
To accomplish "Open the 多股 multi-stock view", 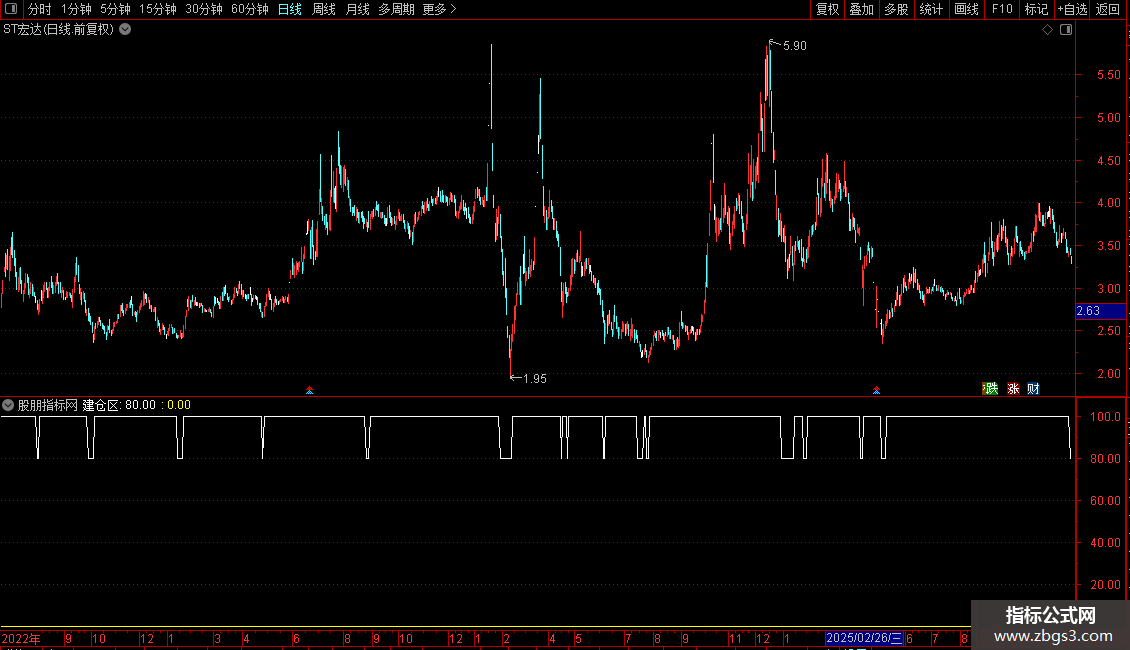I will pyautogui.click(x=896, y=9).
